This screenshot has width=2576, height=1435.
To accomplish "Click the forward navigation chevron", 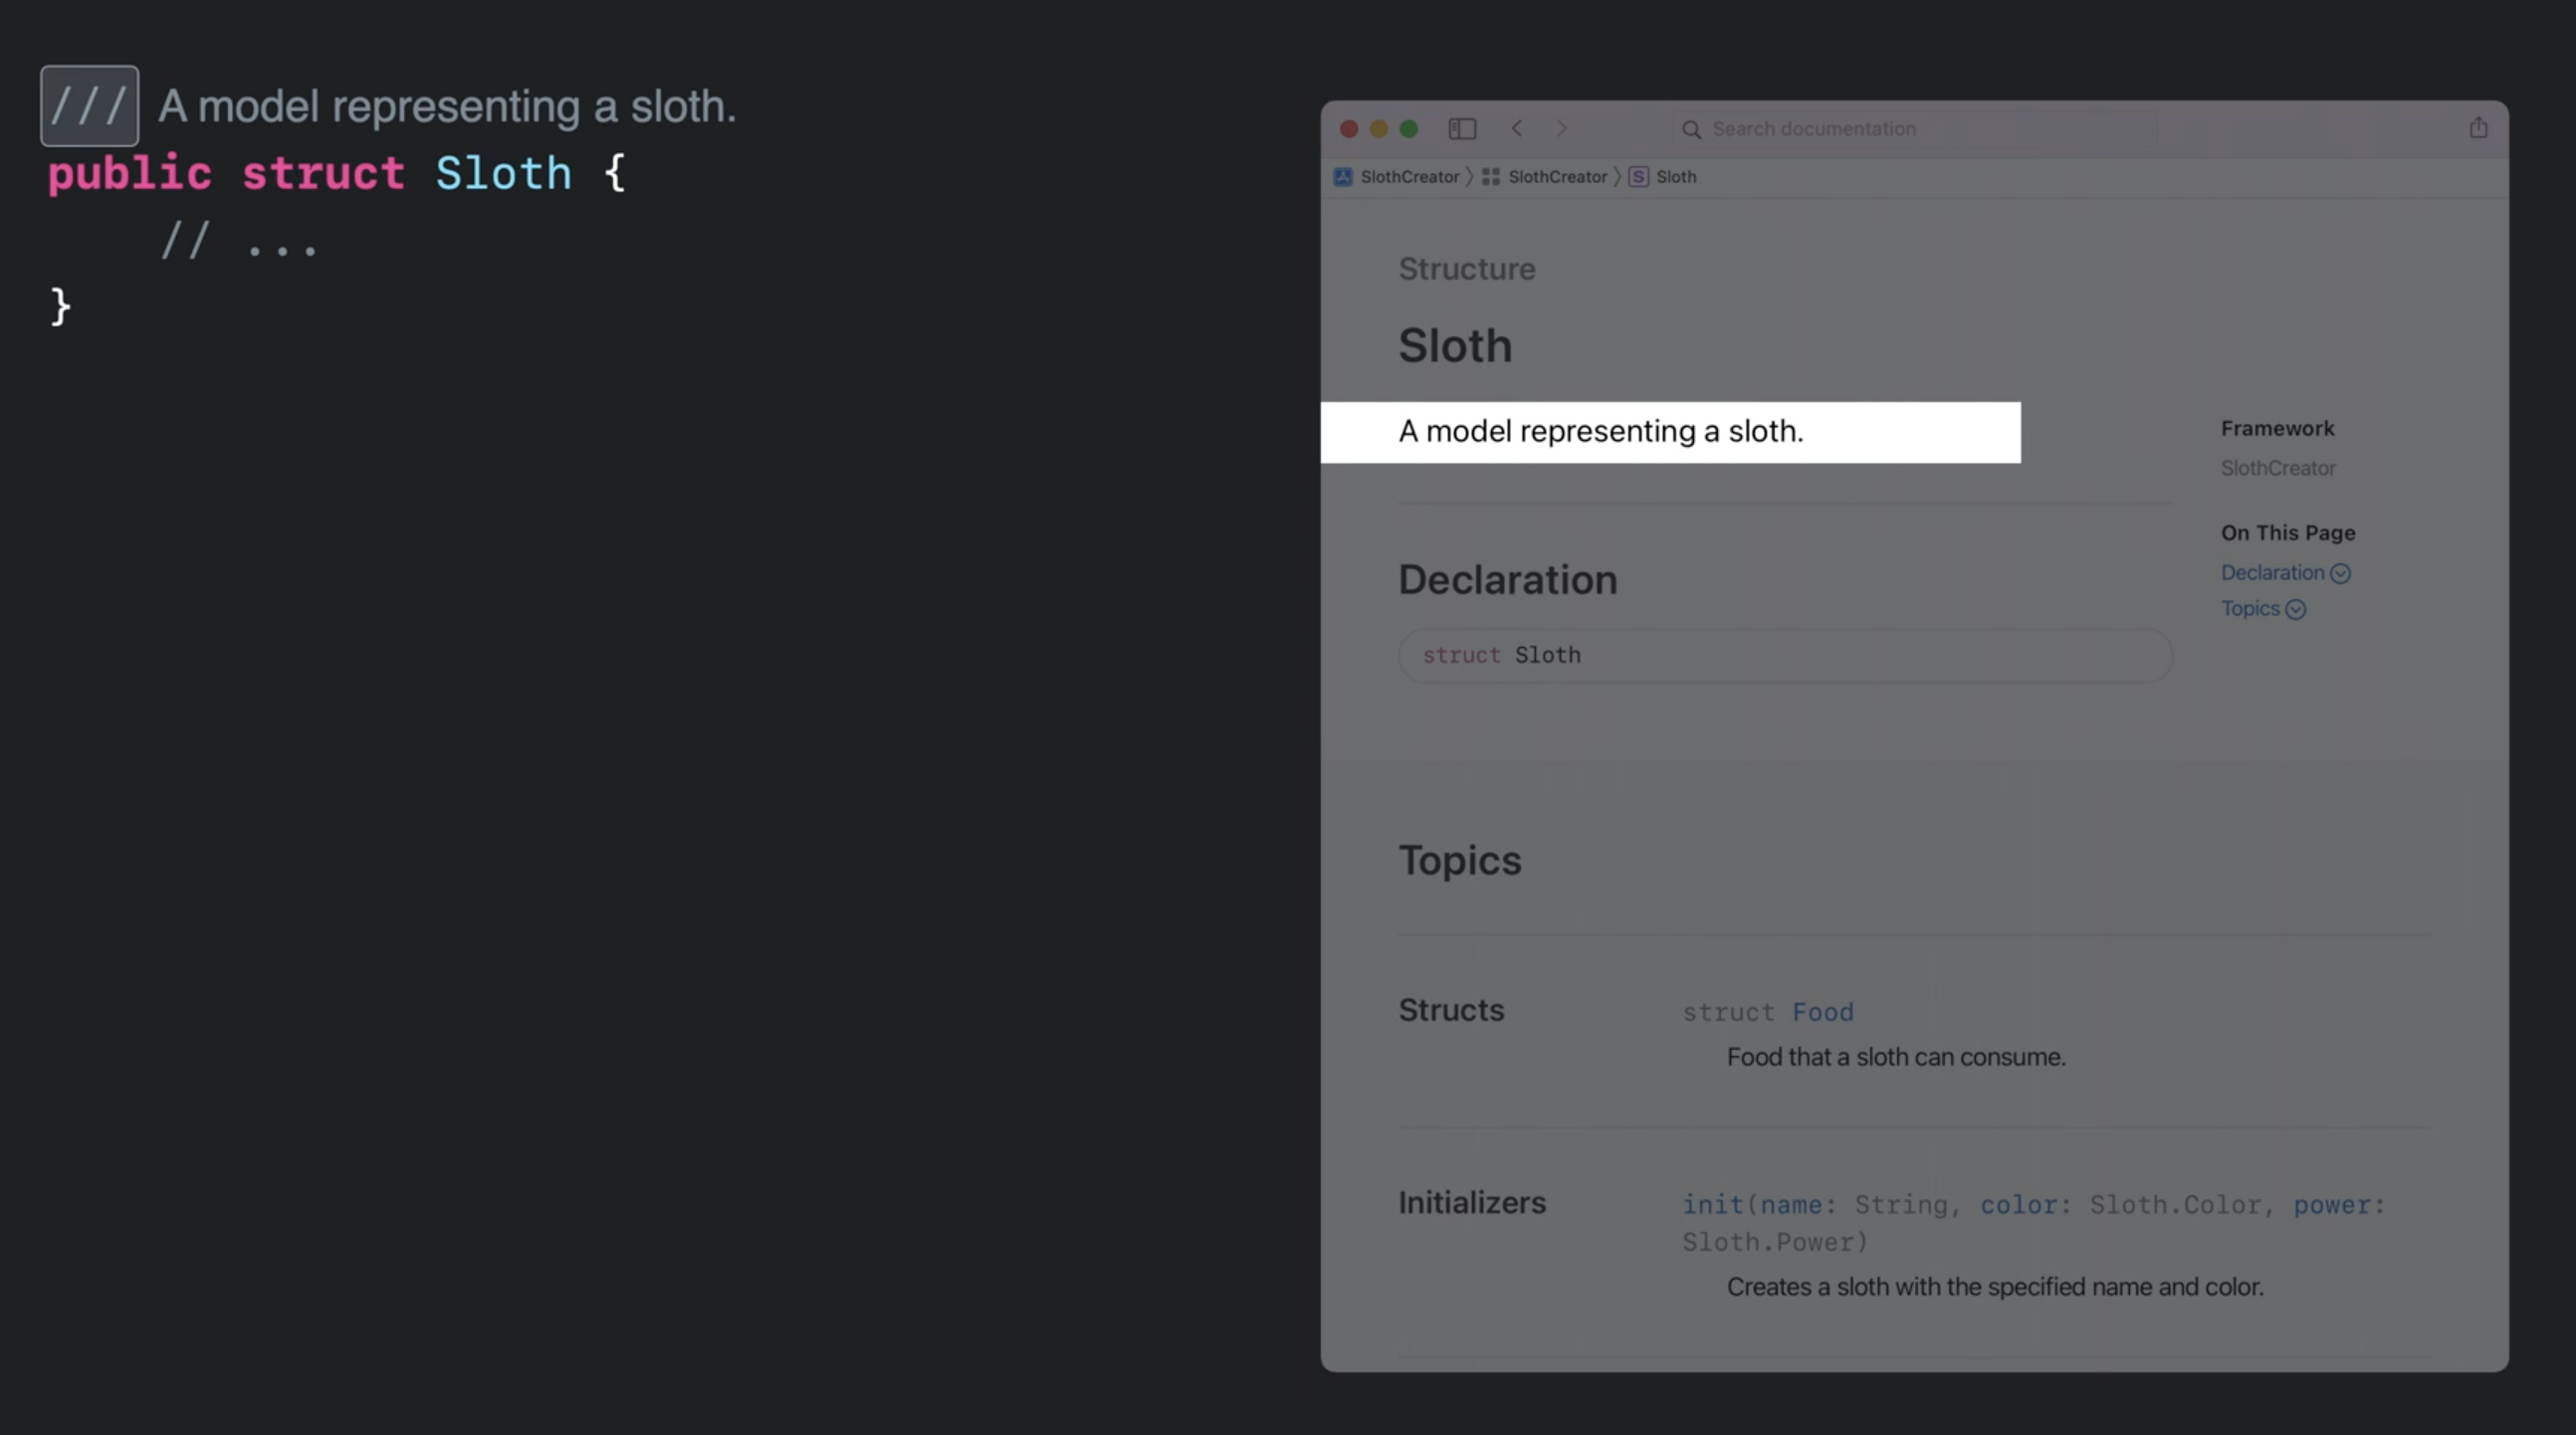I will [x=1561, y=129].
